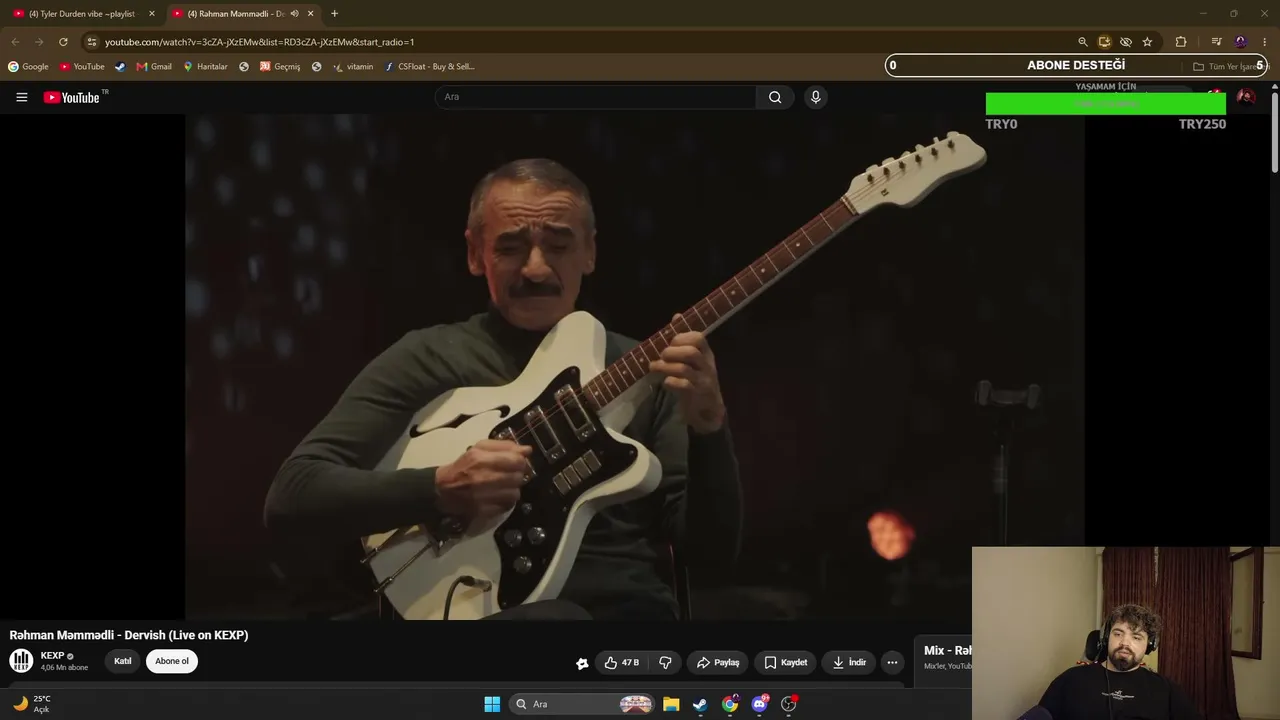
Task: Open Chrome three-dot menu
Action: (x=1265, y=42)
